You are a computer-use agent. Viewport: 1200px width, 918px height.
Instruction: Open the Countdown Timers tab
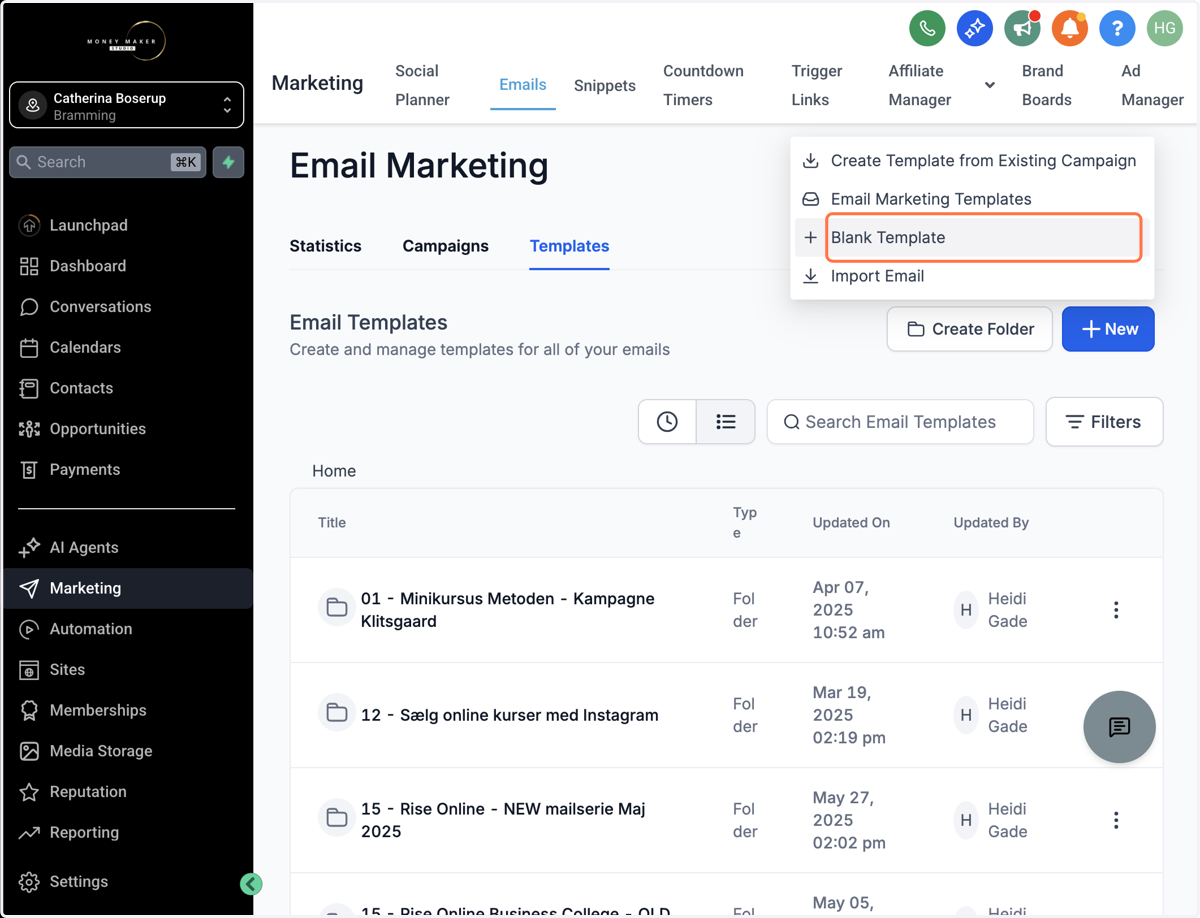point(703,85)
